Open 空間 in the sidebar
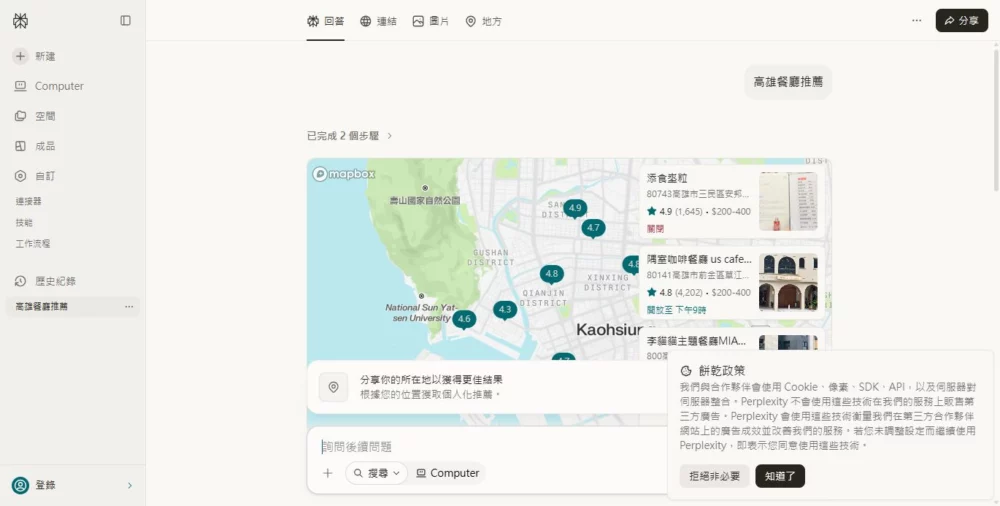Image resolution: width=1000 pixels, height=506 pixels. [35, 116]
